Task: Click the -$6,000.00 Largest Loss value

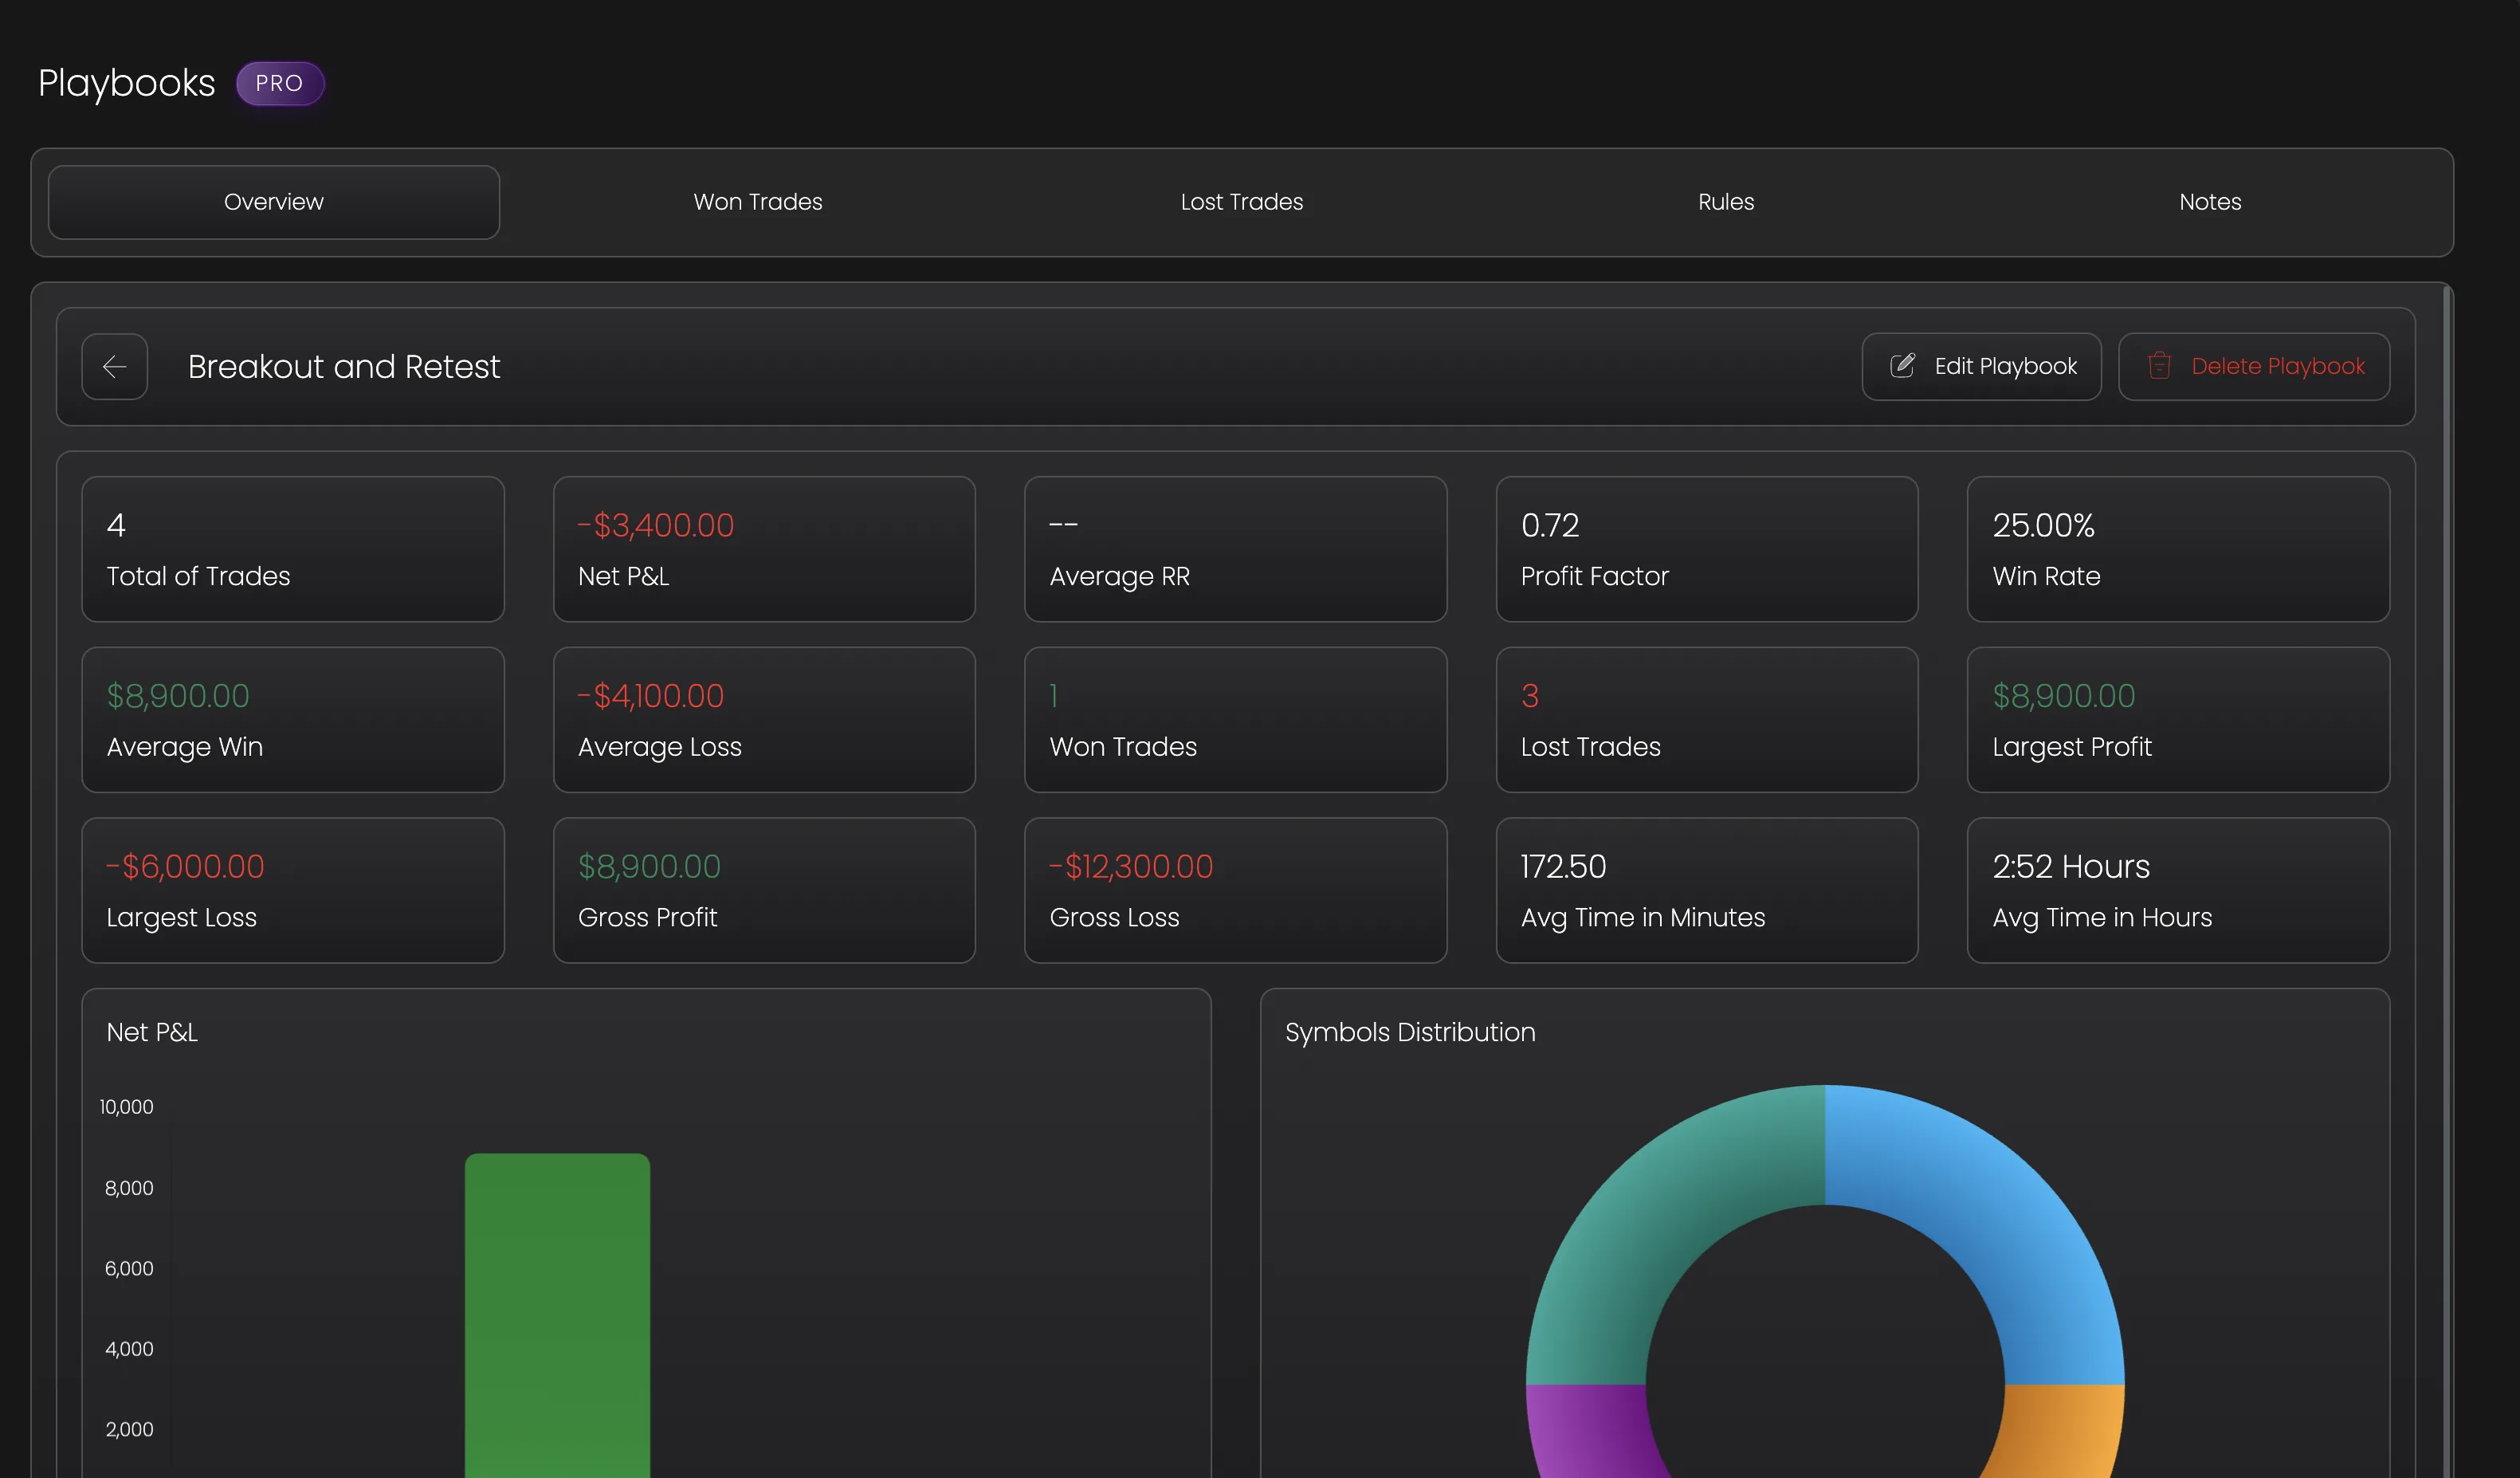Action: (x=186, y=867)
